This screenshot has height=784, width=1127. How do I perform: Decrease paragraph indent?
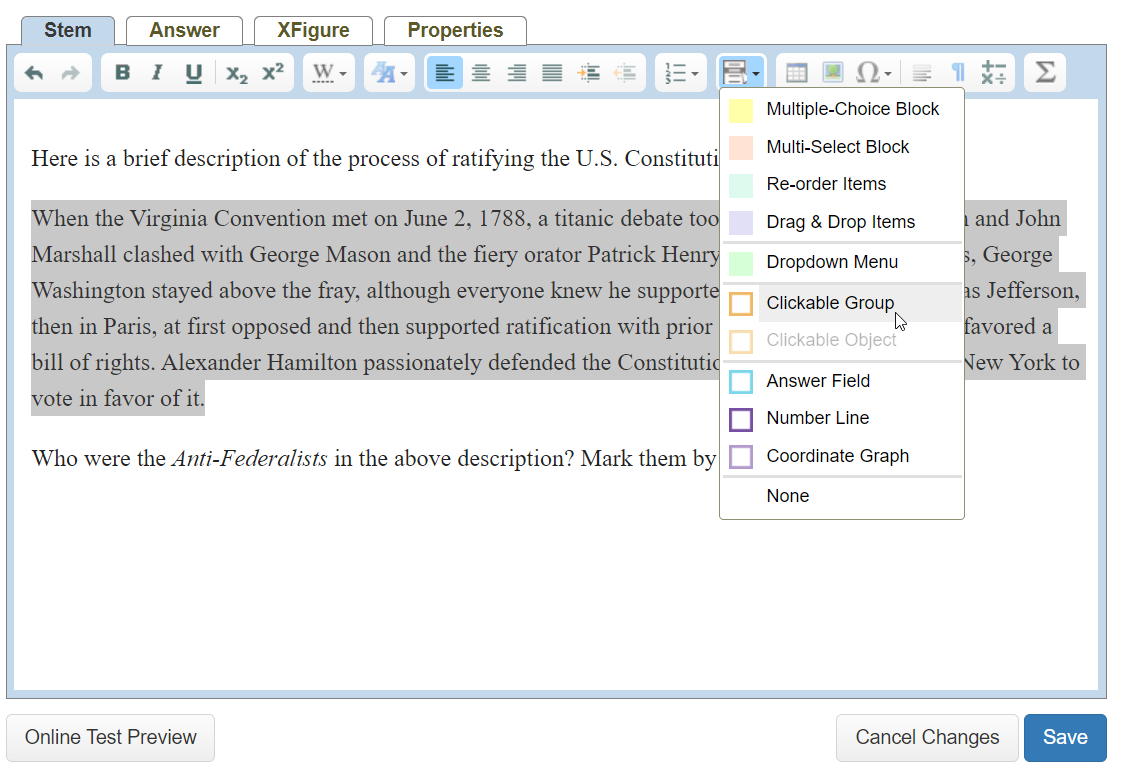pos(625,73)
